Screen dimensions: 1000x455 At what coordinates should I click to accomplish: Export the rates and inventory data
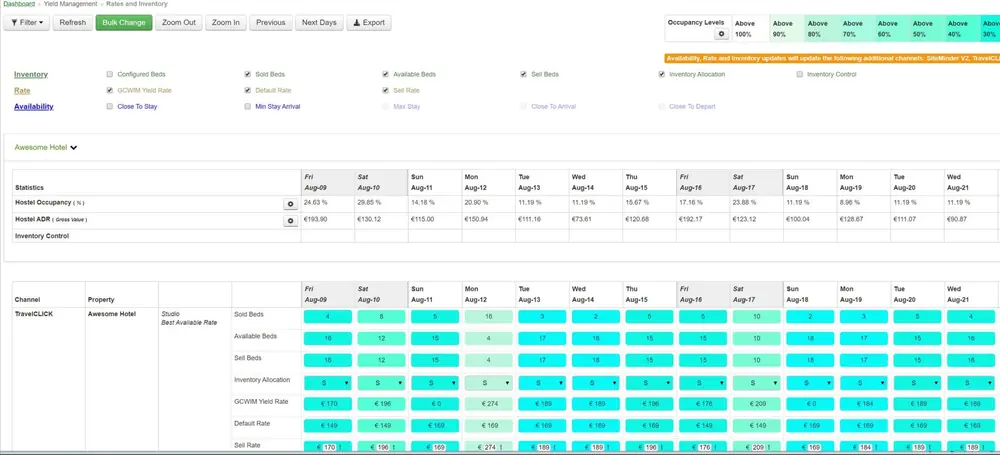coord(369,23)
